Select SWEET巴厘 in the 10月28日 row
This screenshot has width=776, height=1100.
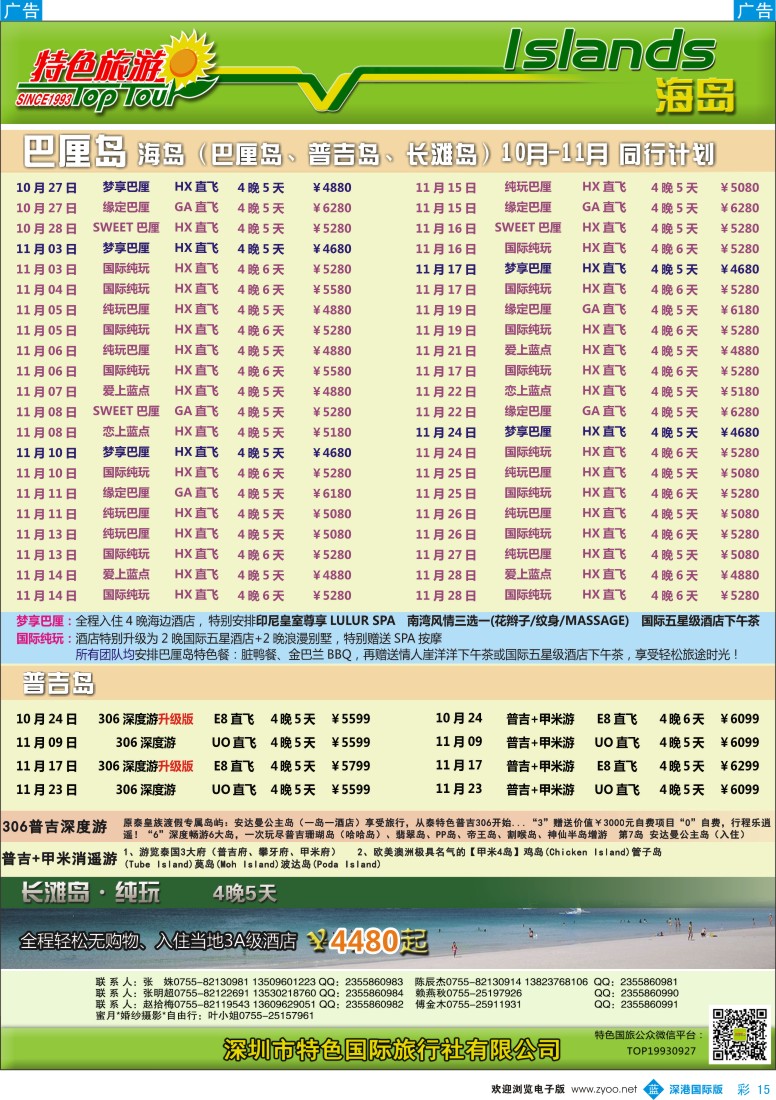click(126, 228)
